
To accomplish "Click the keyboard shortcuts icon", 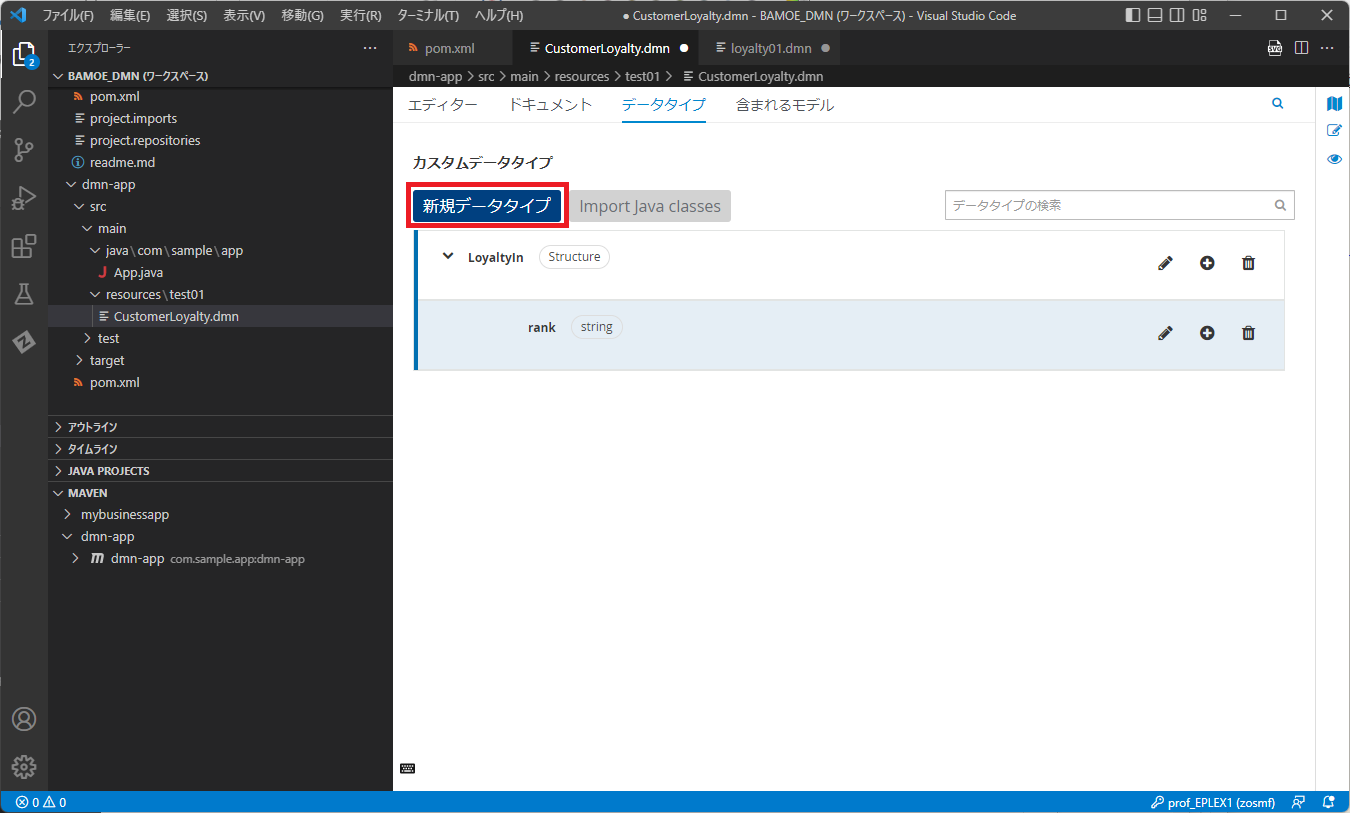I will point(407,768).
